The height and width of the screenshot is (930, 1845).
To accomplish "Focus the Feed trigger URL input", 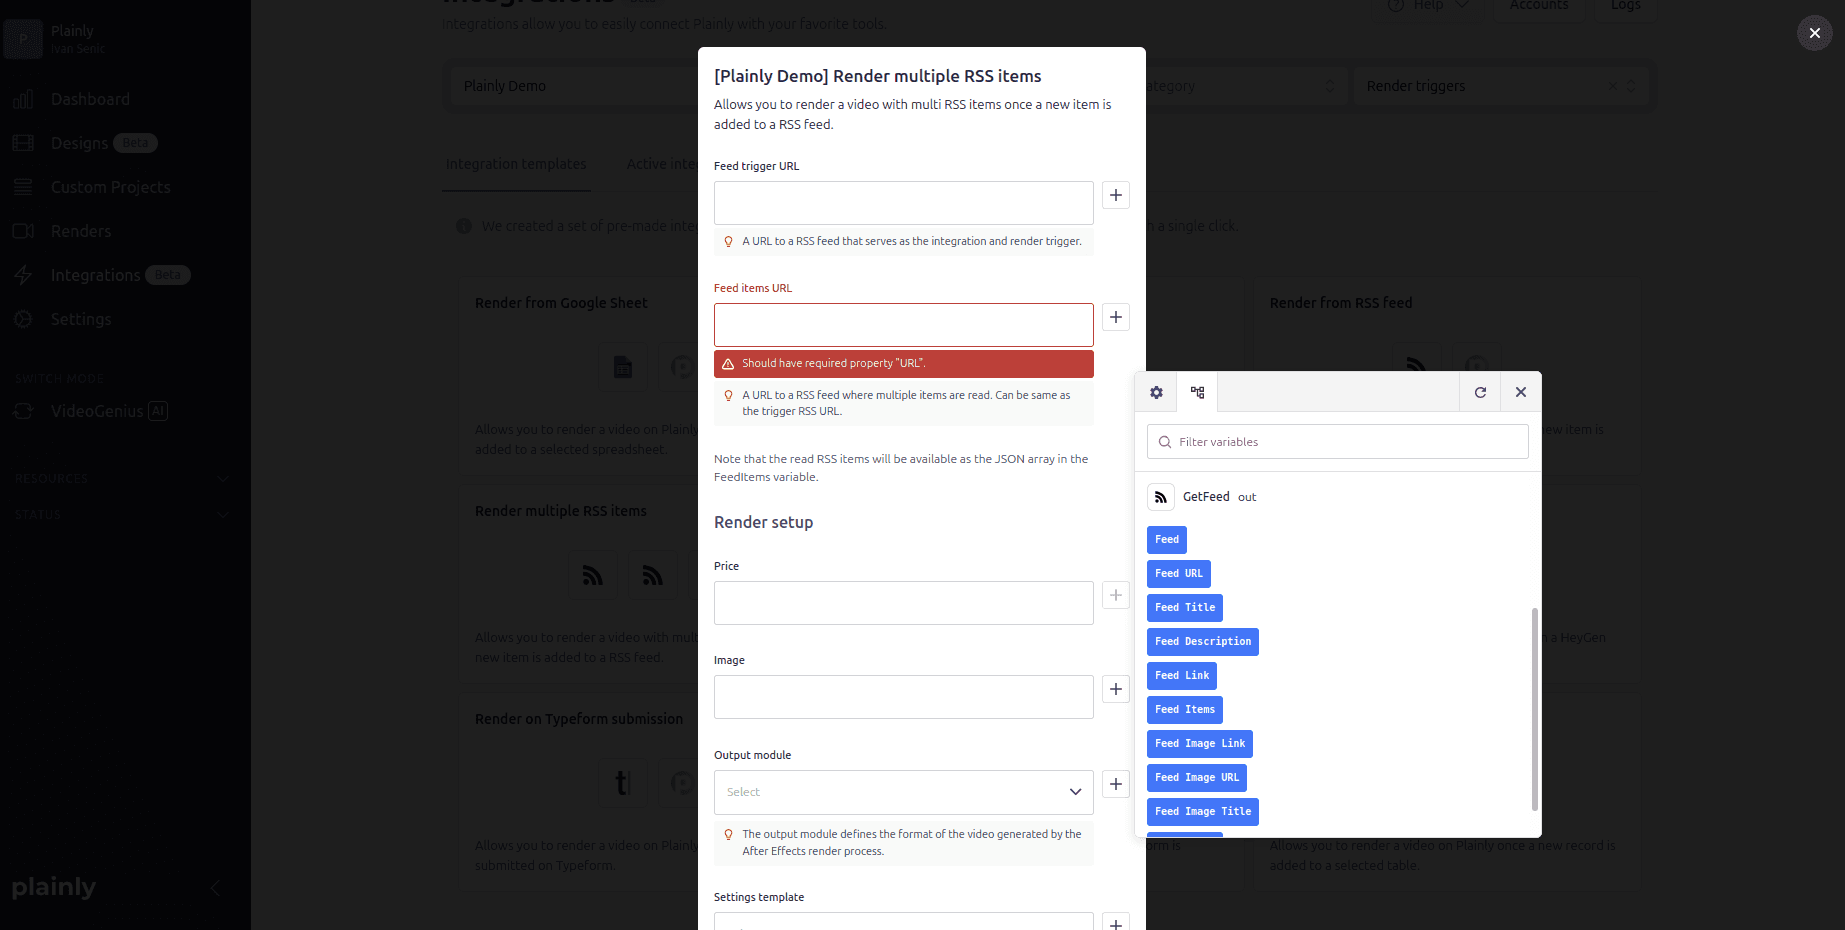I will [x=903, y=203].
